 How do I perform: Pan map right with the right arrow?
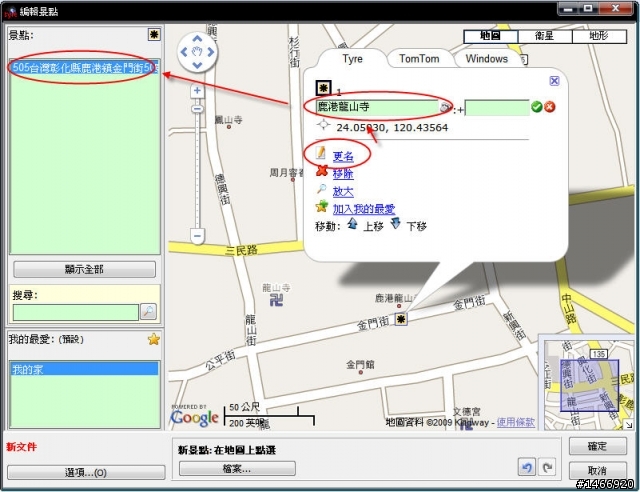[211, 52]
